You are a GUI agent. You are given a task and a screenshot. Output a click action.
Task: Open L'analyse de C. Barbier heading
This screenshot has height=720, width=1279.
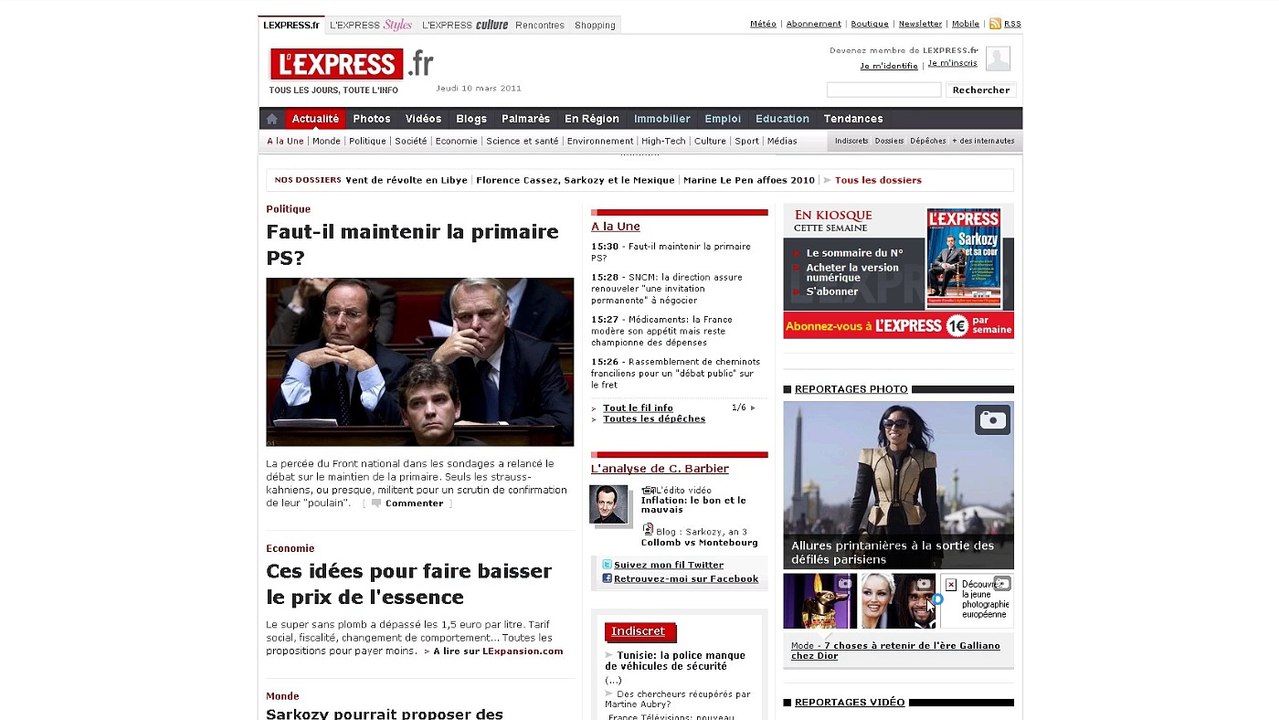(660, 469)
